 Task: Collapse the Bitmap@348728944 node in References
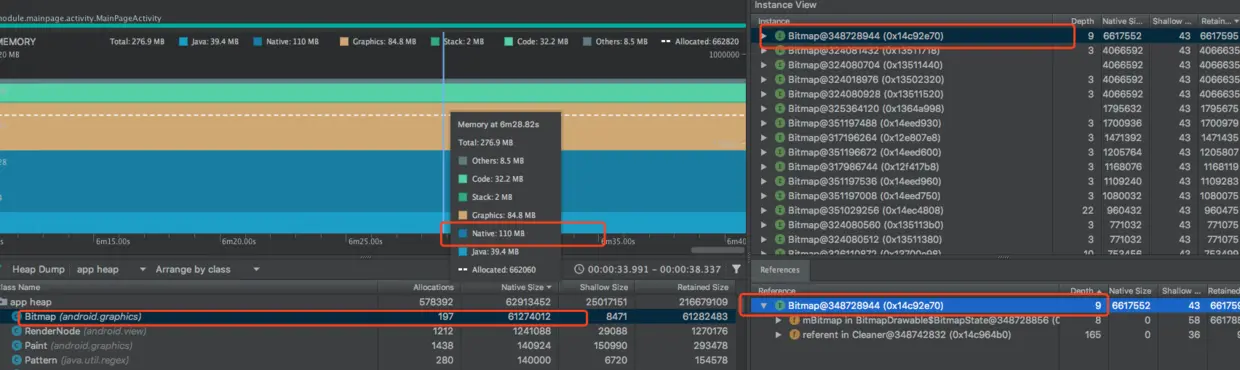(x=765, y=306)
